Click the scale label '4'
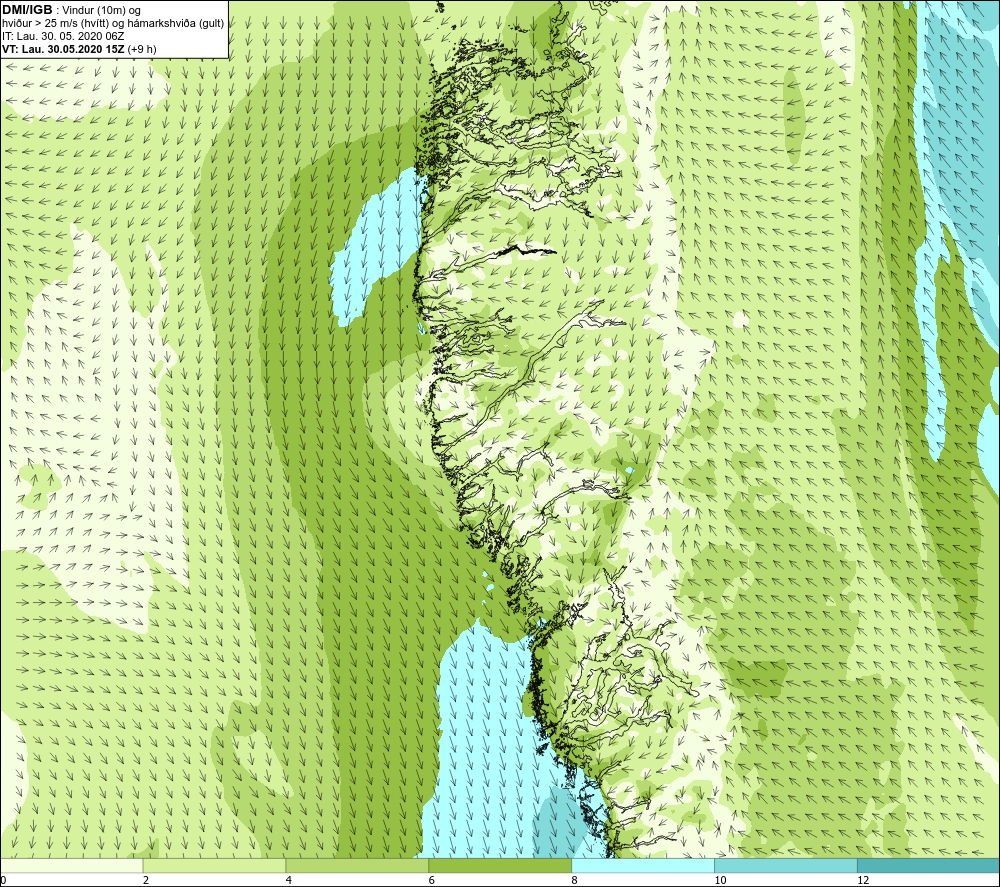This screenshot has height=887, width=1000. pyautogui.click(x=289, y=881)
